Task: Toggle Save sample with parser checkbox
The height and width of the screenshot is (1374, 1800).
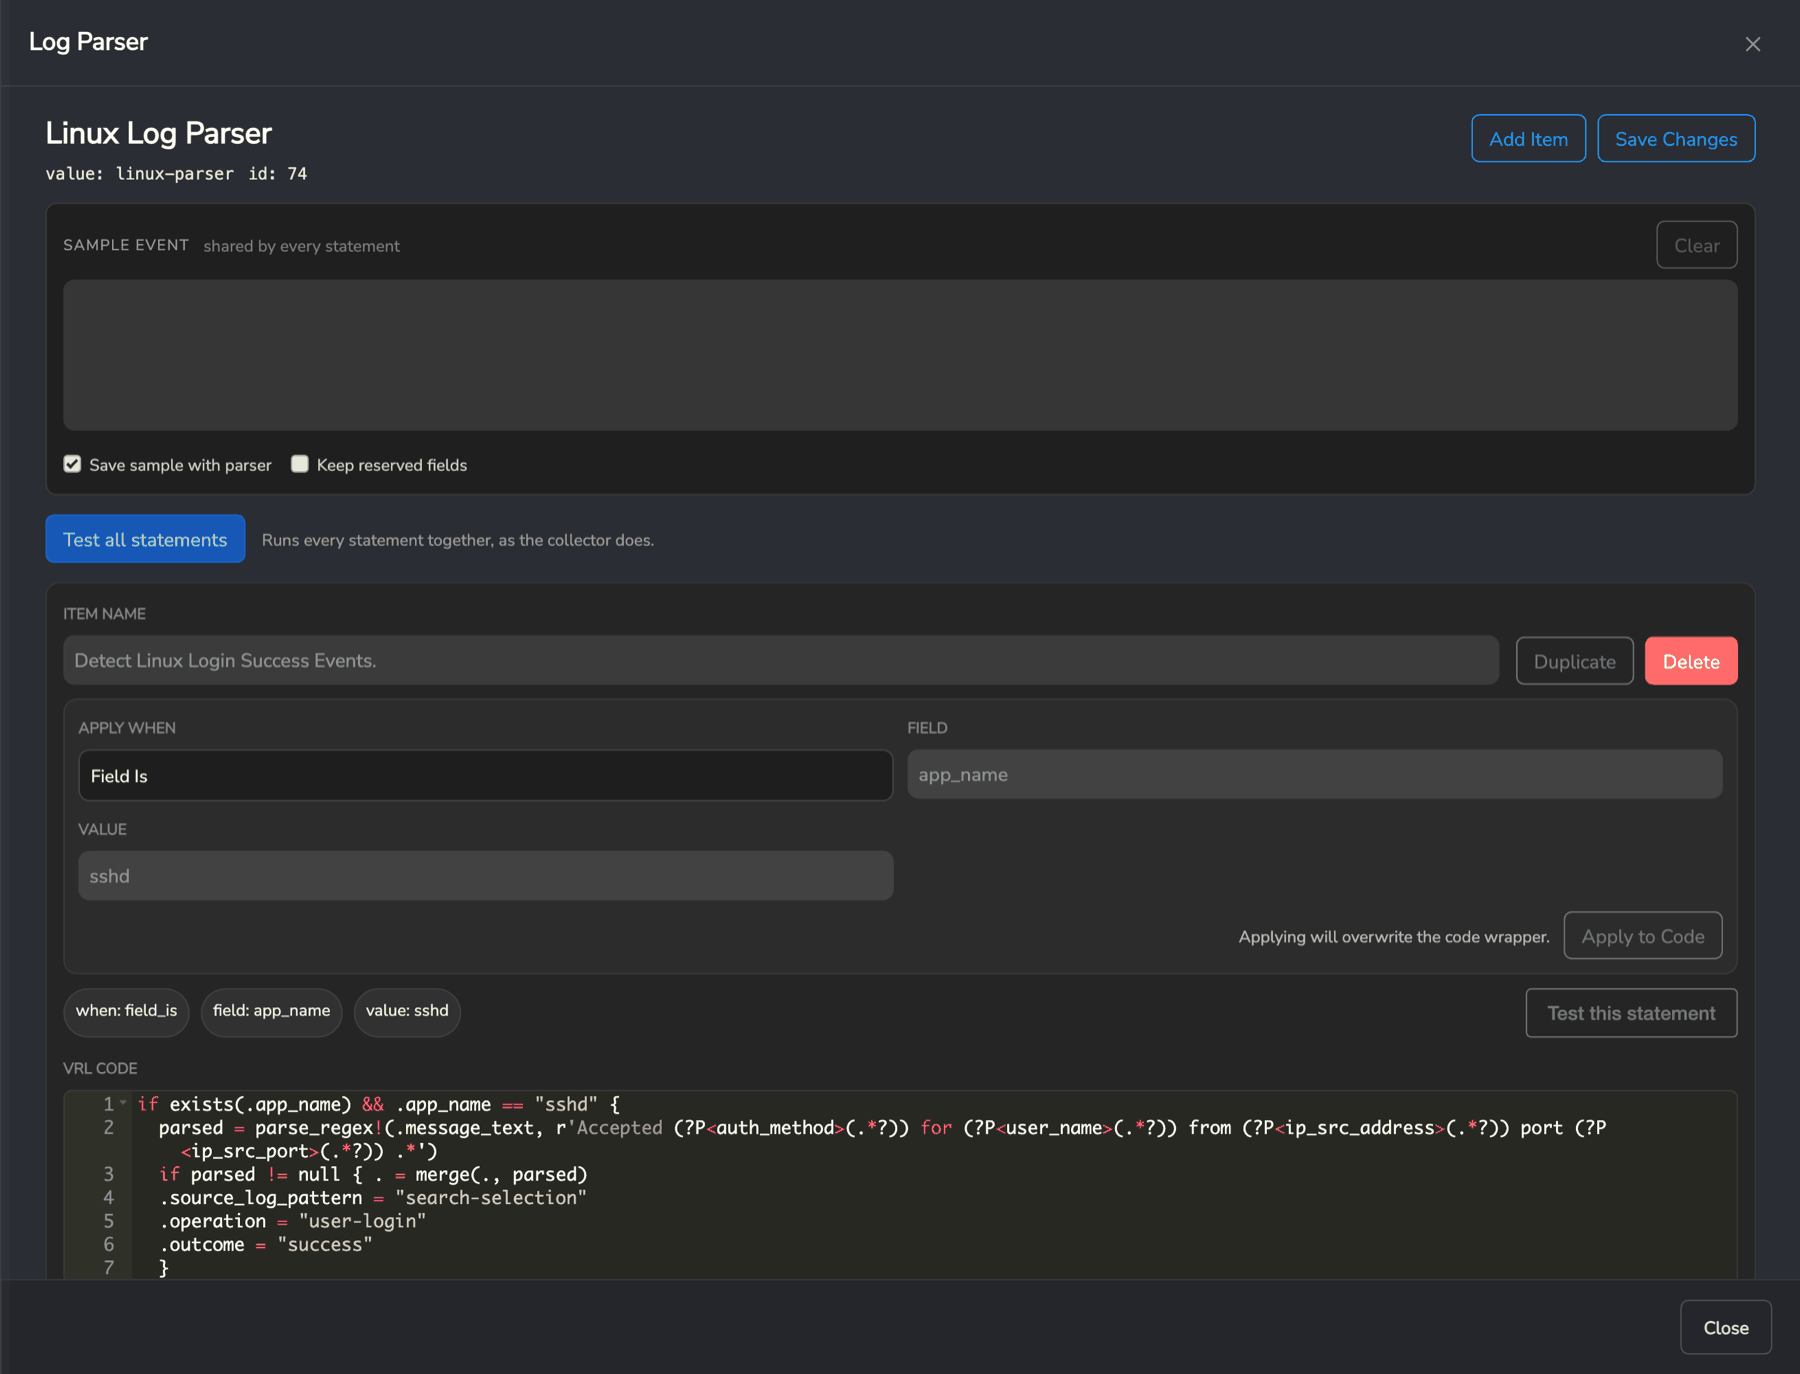Action: click(72, 464)
